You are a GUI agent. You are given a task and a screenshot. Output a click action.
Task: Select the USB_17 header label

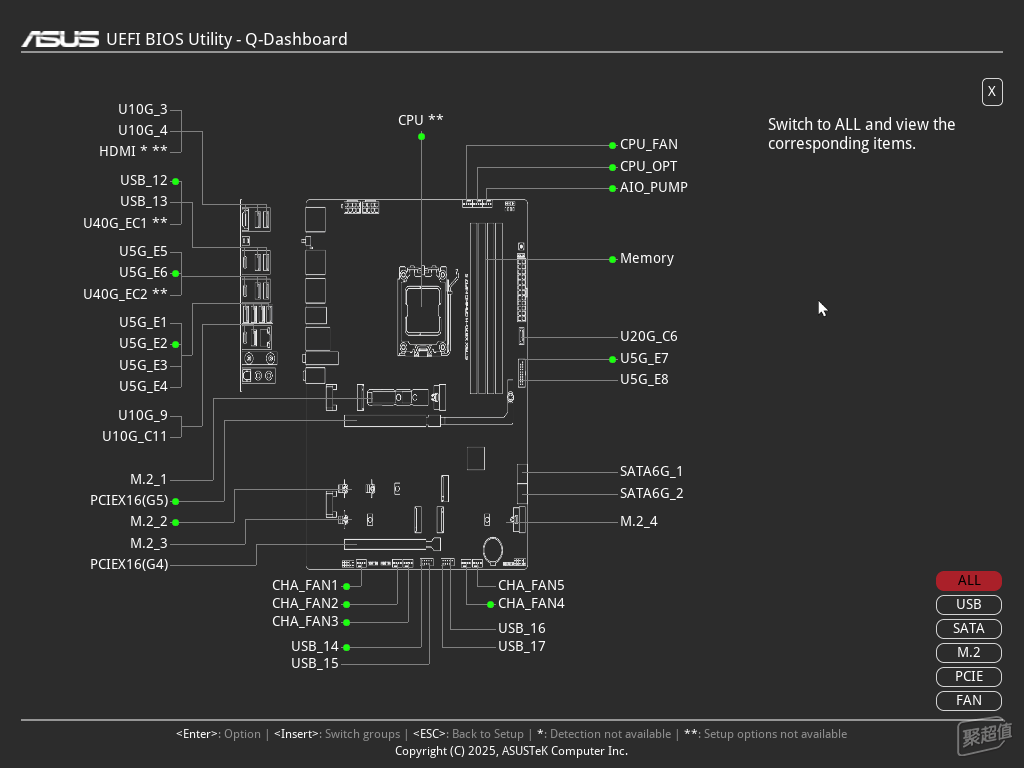[522, 647]
